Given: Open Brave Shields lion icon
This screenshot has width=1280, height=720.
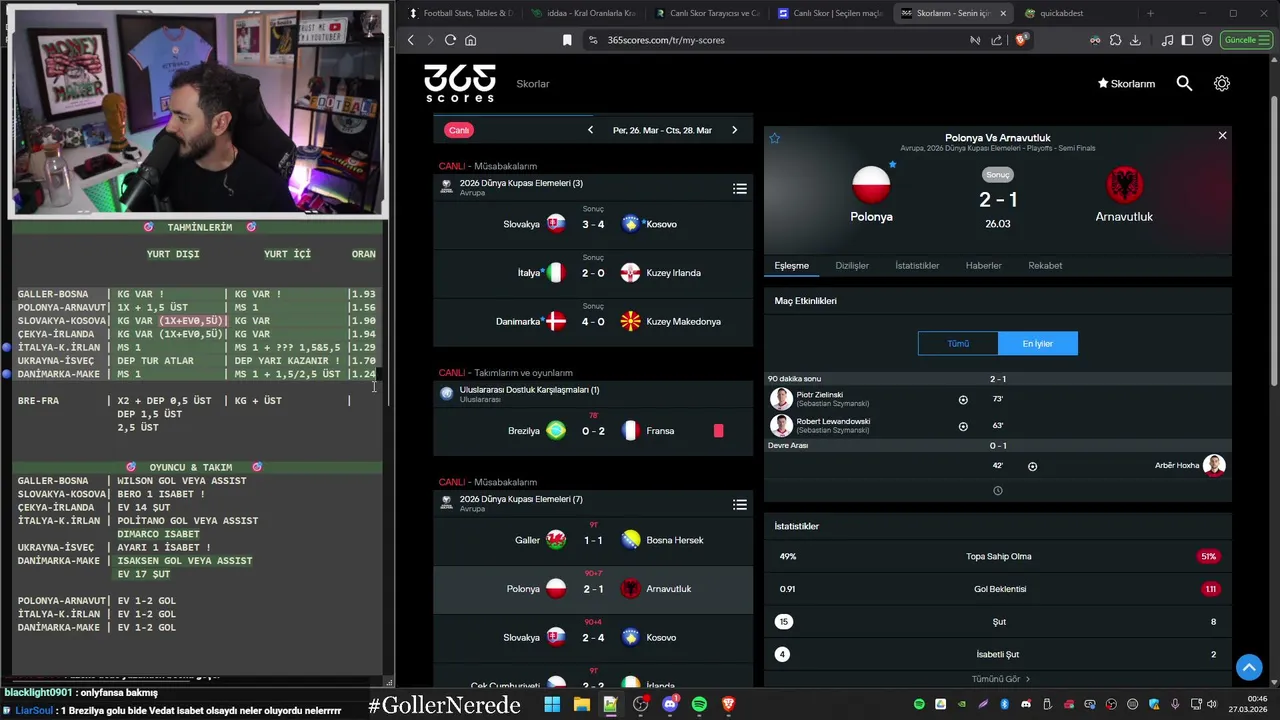Looking at the screenshot, I should (1020, 40).
